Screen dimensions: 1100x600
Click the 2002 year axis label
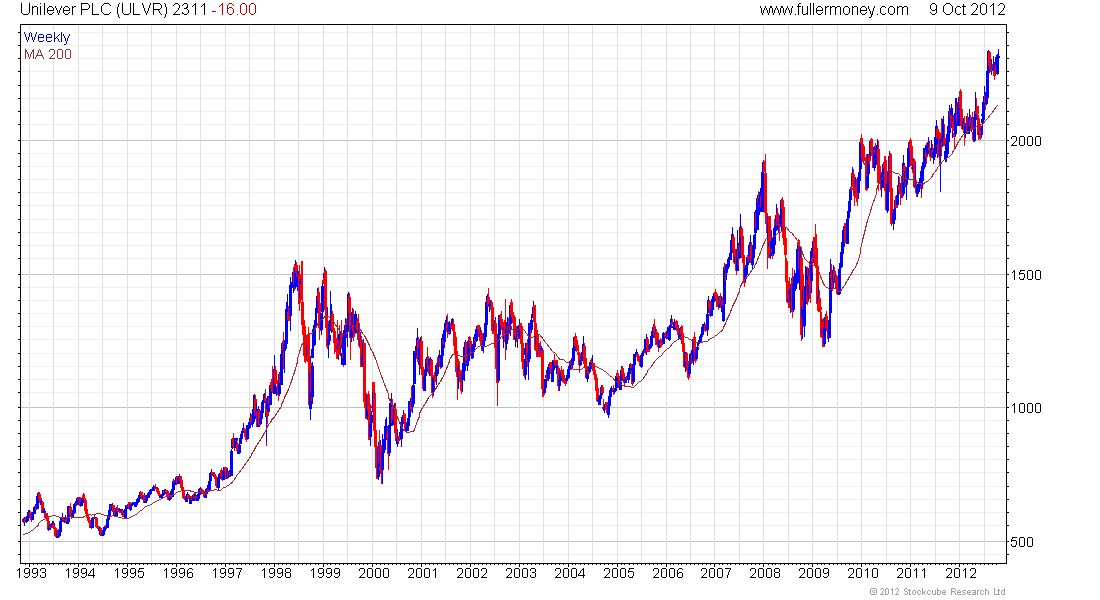click(x=472, y=573)
